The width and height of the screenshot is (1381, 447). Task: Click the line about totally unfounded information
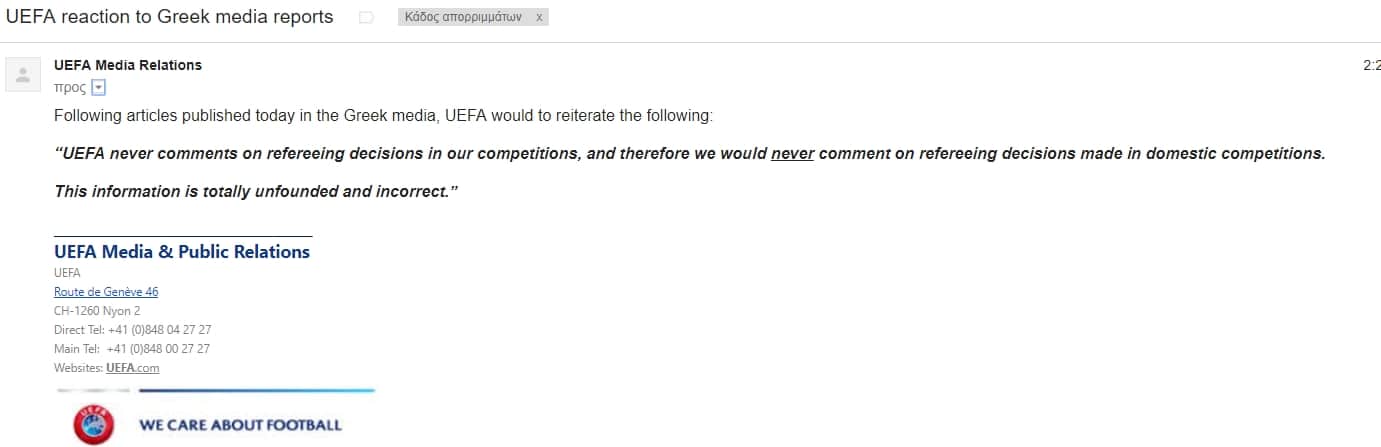point(256,191)
